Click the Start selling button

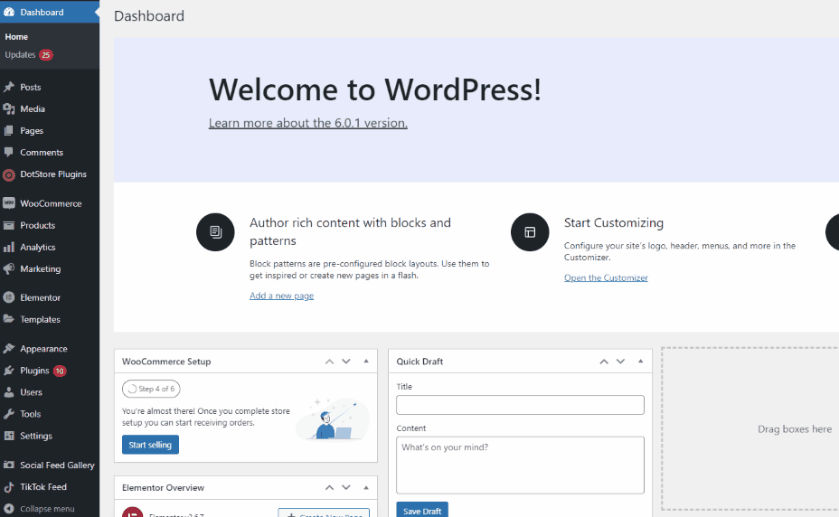pos(150,445)
